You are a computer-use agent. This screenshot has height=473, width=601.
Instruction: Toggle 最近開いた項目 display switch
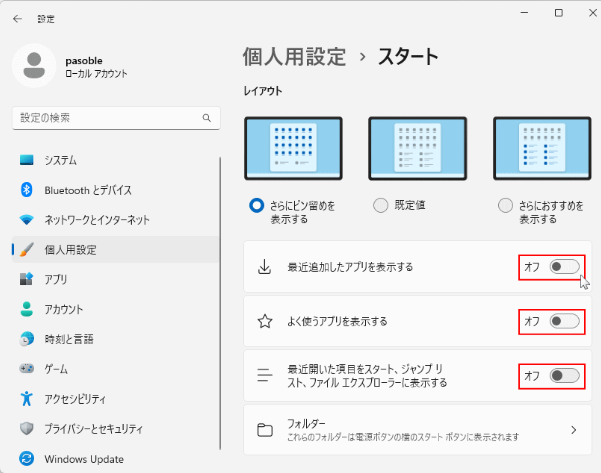click(x=564, y=376)
